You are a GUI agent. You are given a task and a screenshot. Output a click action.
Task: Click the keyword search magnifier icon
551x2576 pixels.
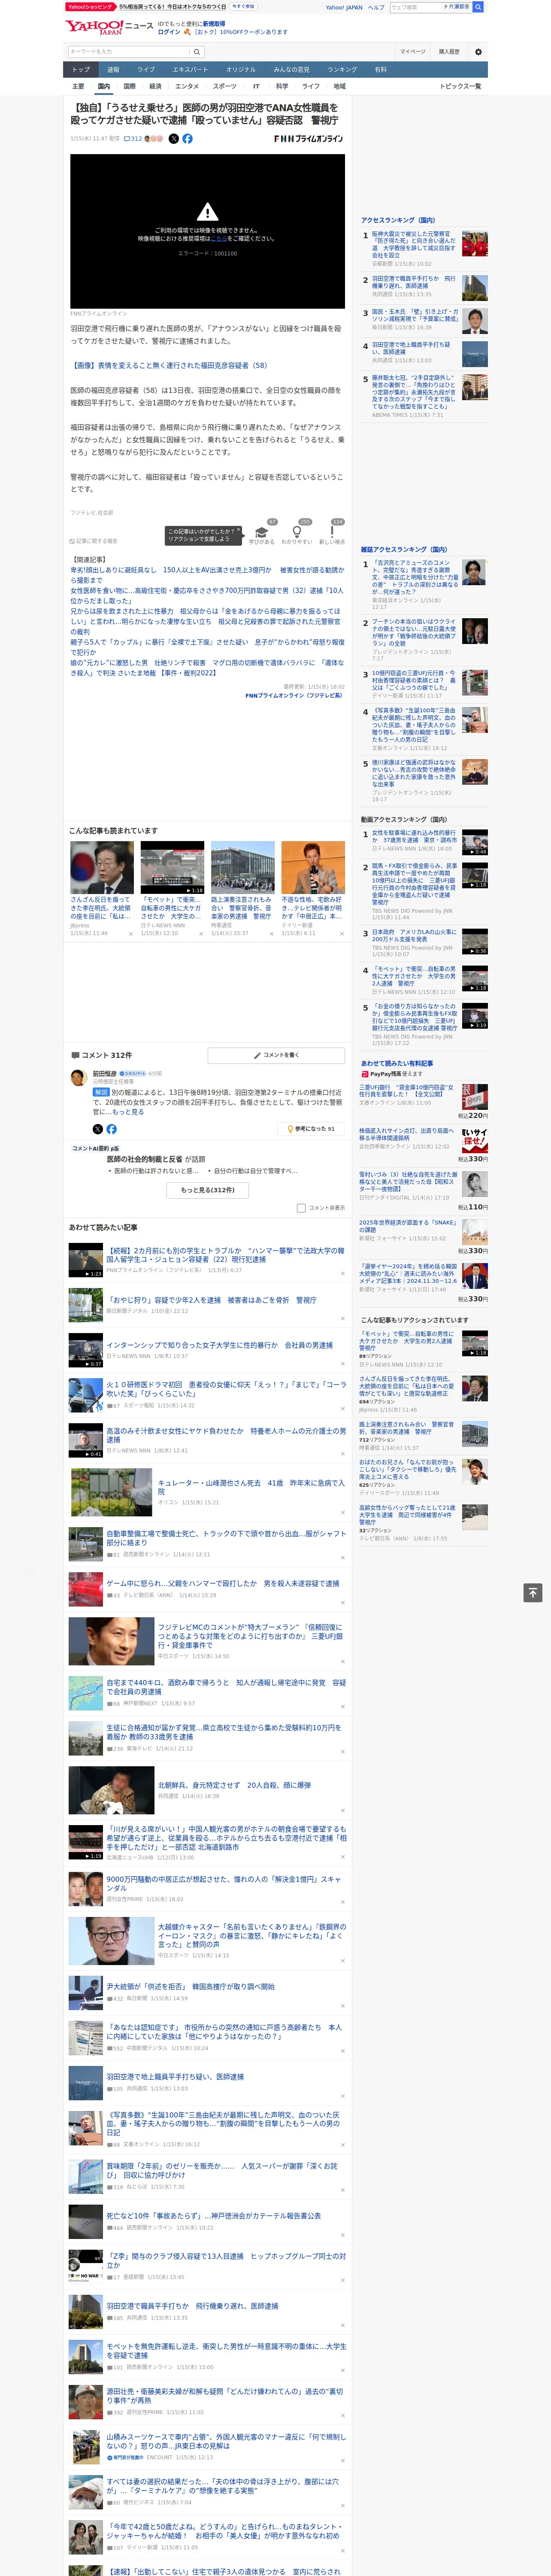click(x=197, y=52)
